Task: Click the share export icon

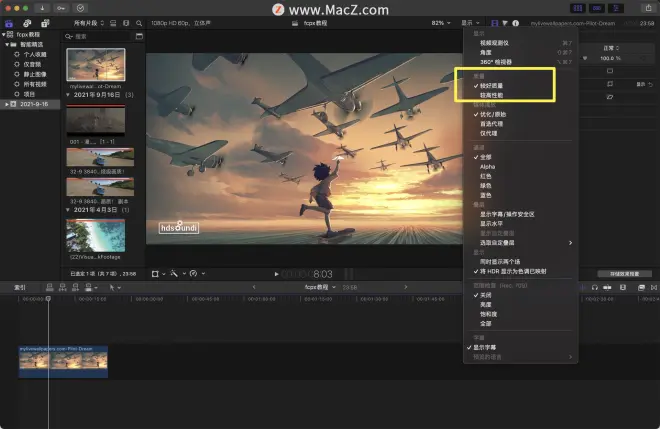Action: [x=648, y=8]
